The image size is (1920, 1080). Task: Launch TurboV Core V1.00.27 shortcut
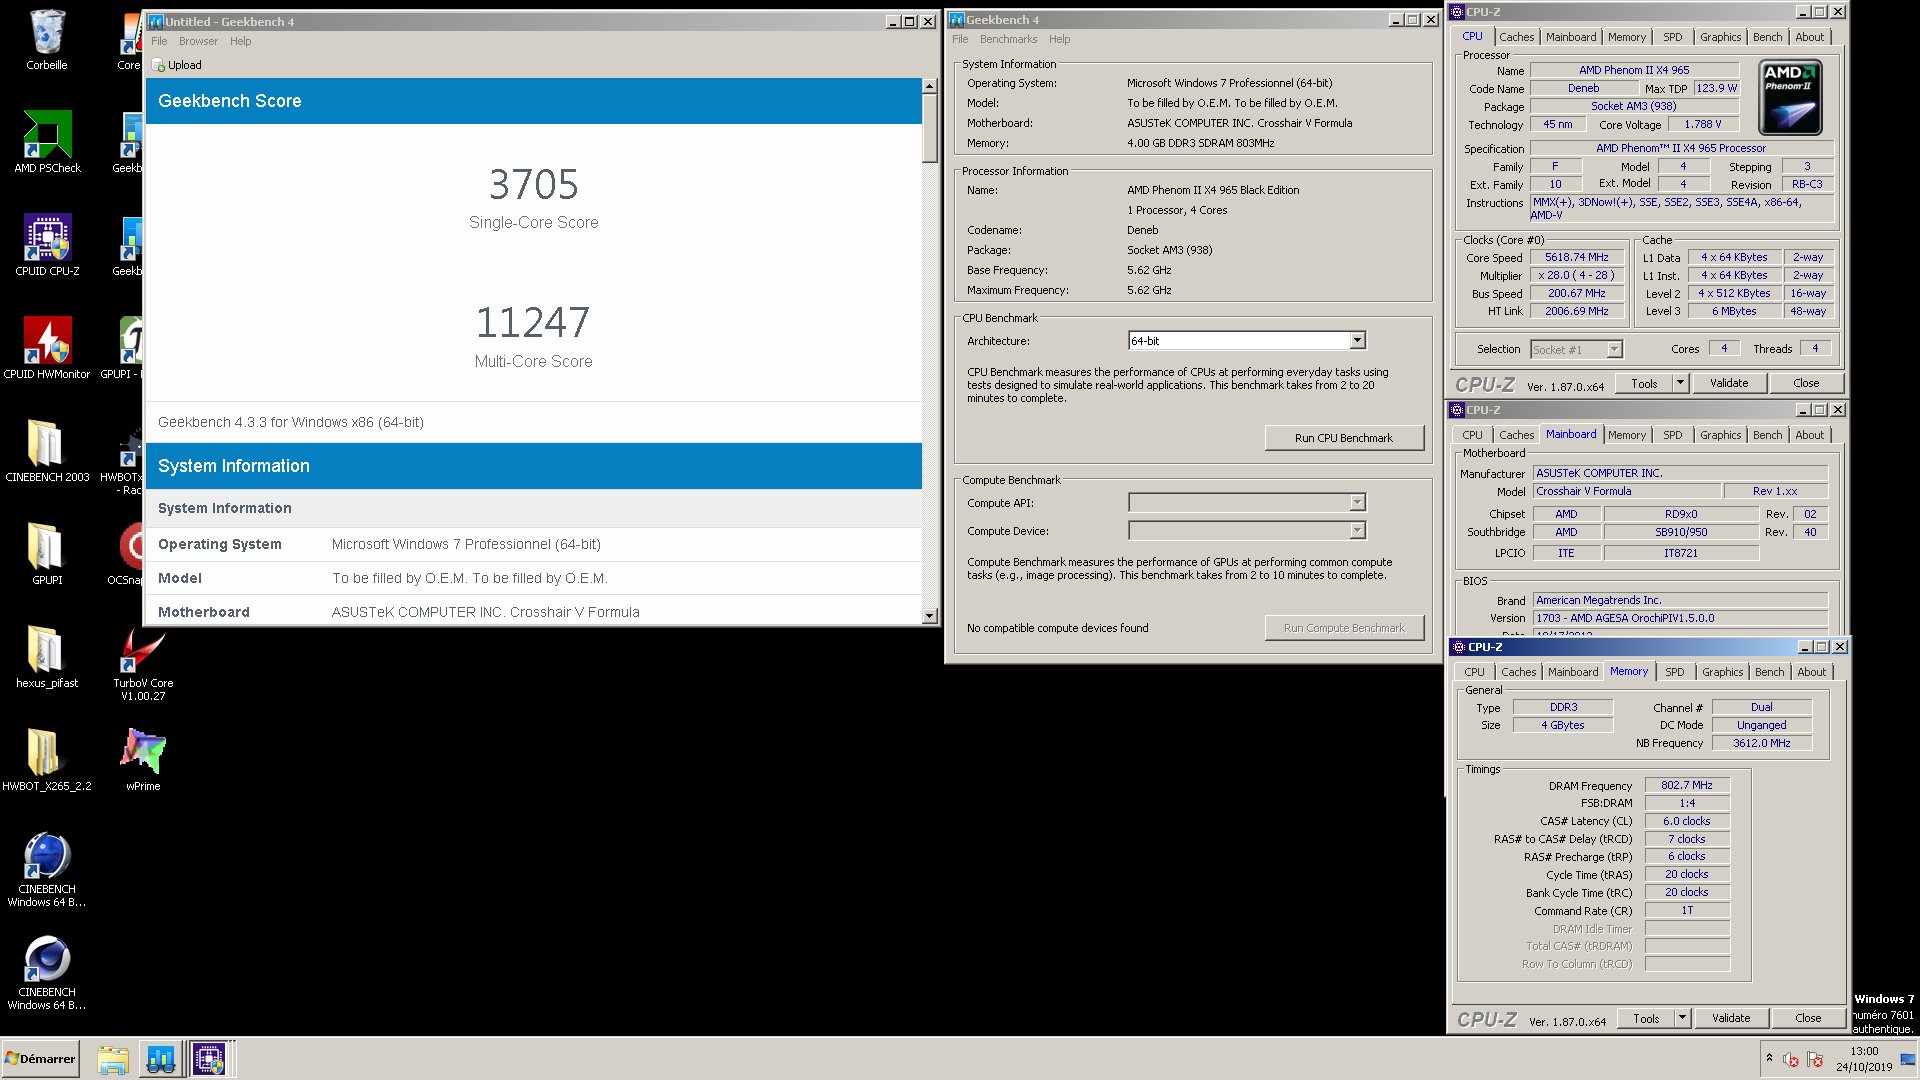143,663
